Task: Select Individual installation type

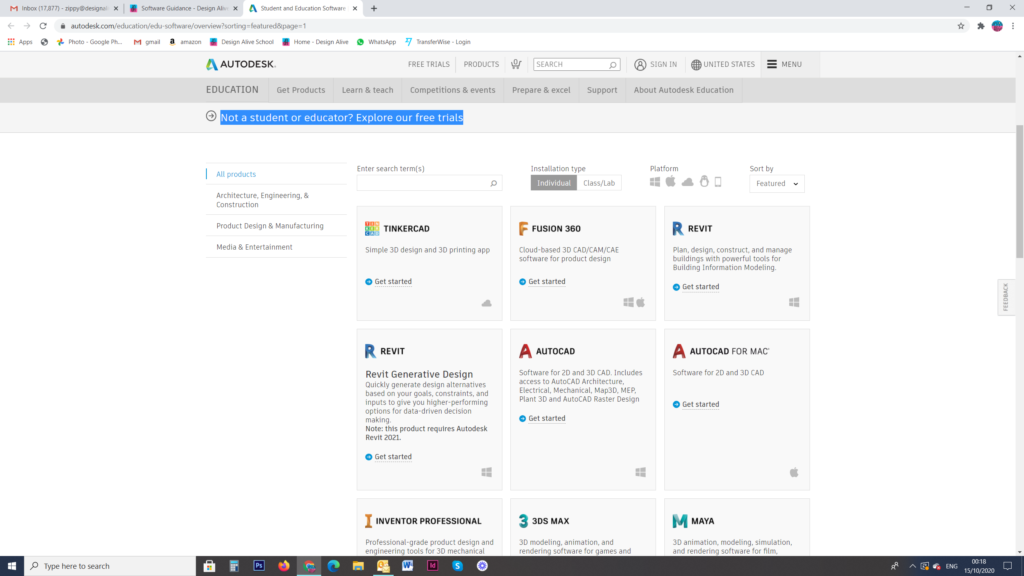Action: tap(554, 183)
